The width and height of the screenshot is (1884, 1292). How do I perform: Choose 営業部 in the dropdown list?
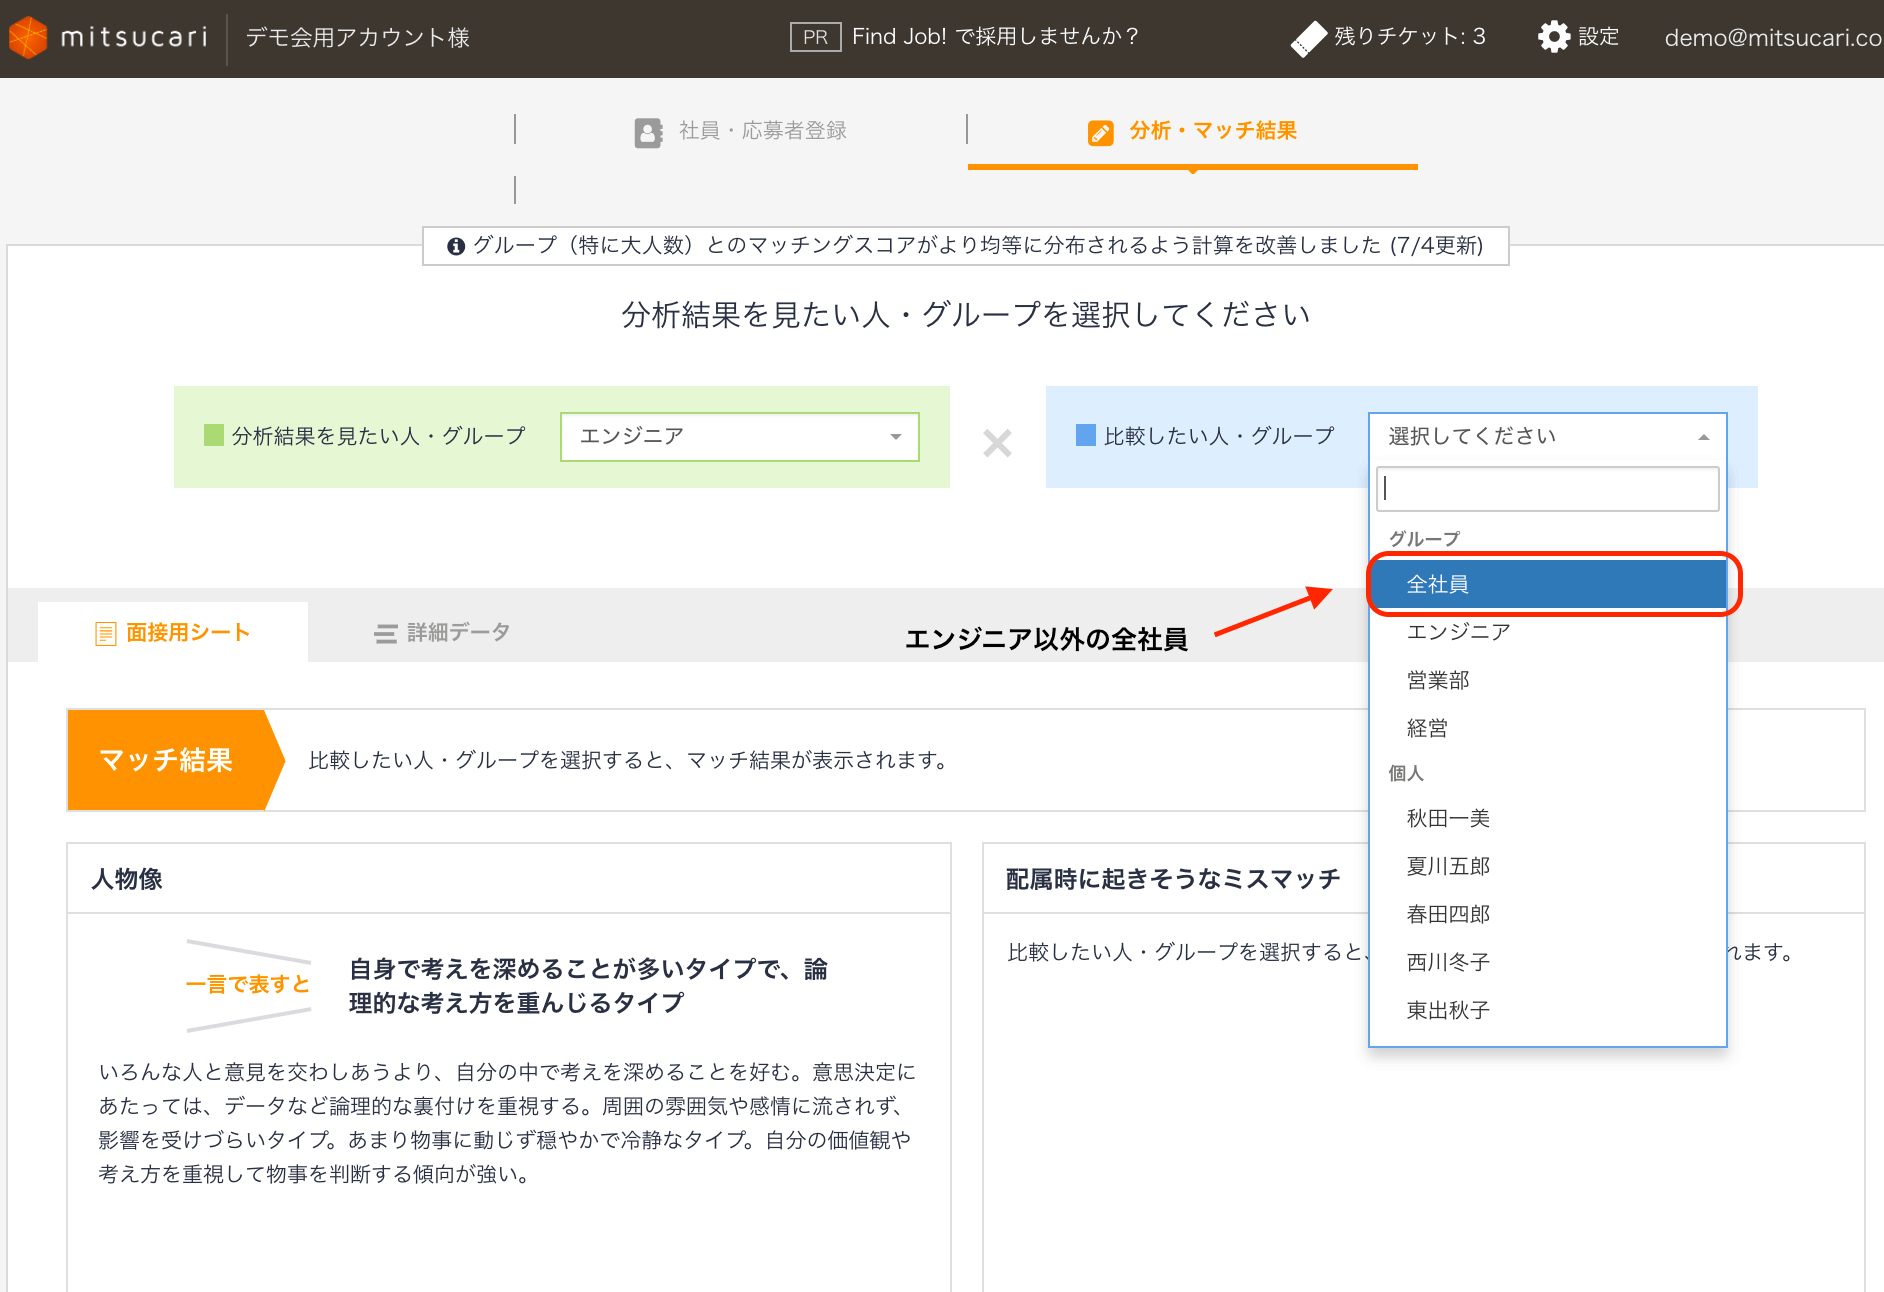click(1438, 681)
